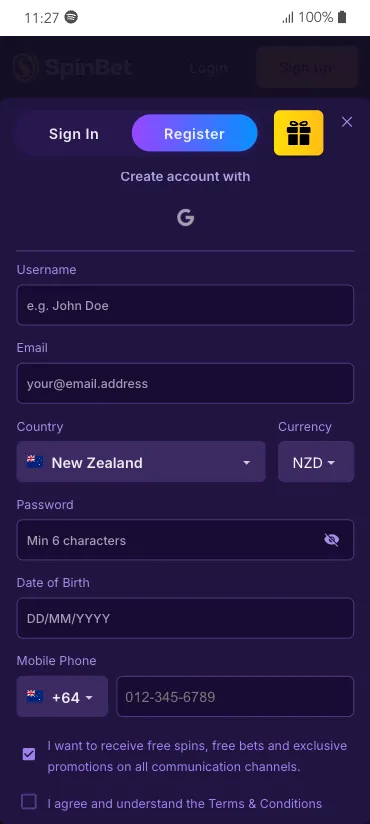Tap the New Zealand flag in Country field
Image resolution: width=370 pixels, height=824 pixels.
coord(35,462)
